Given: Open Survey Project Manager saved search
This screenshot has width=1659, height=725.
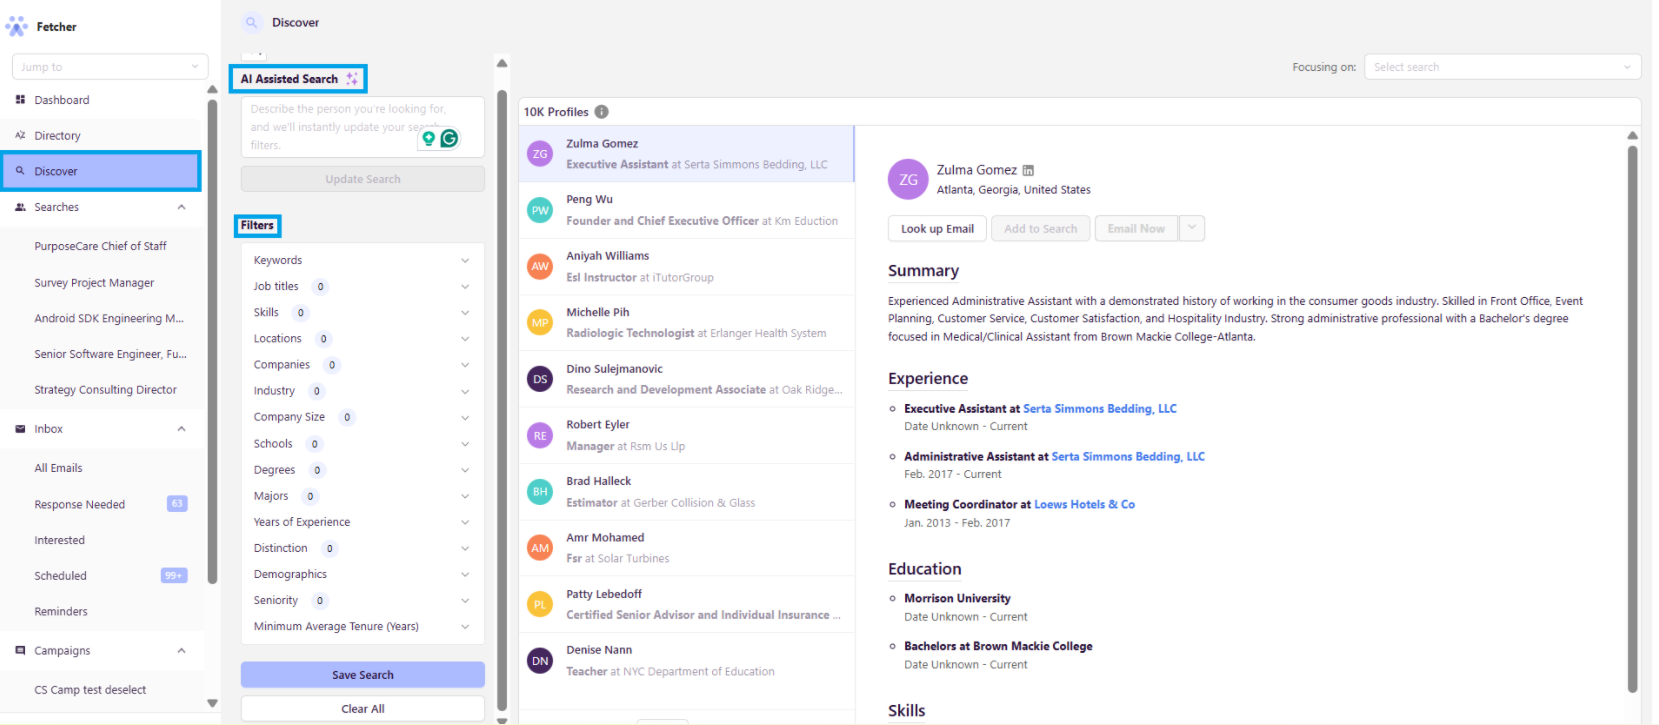Looking at the screenshot, I should (x=94, y=283).
